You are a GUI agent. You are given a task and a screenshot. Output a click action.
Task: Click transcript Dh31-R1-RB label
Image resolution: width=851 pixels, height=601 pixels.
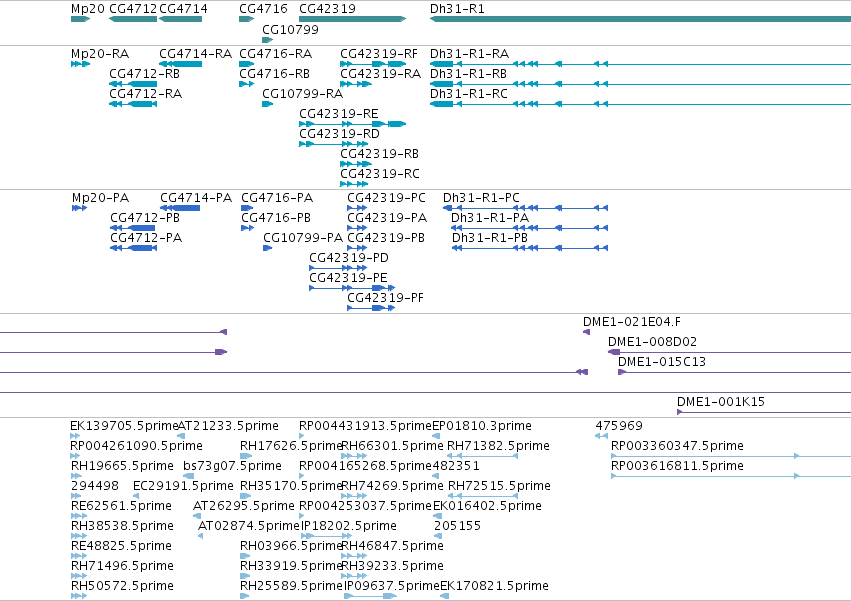pyautogui.click(x=468, y=73)
